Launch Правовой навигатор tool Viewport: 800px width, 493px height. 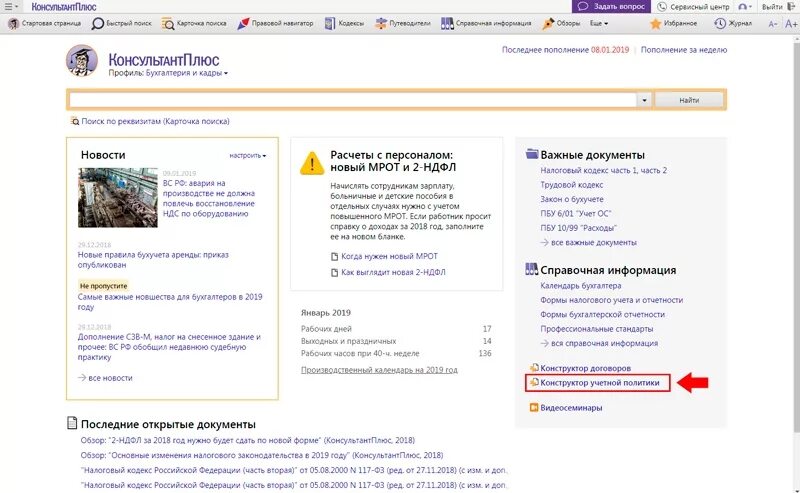[x=275, y=23]
